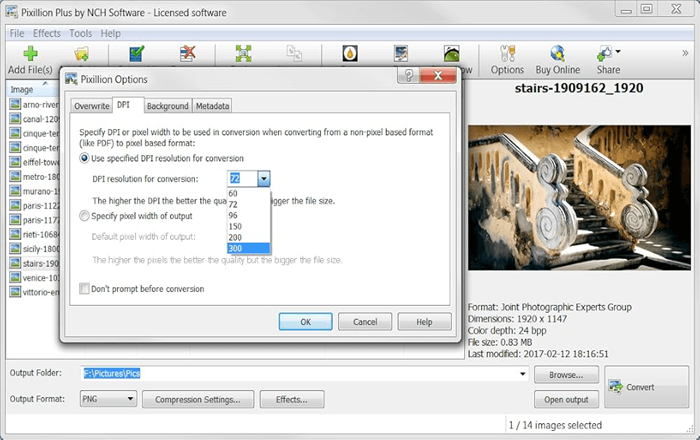The image size is (700, 440).
Task: Click the stairs preview image
Action: [579, 198]
